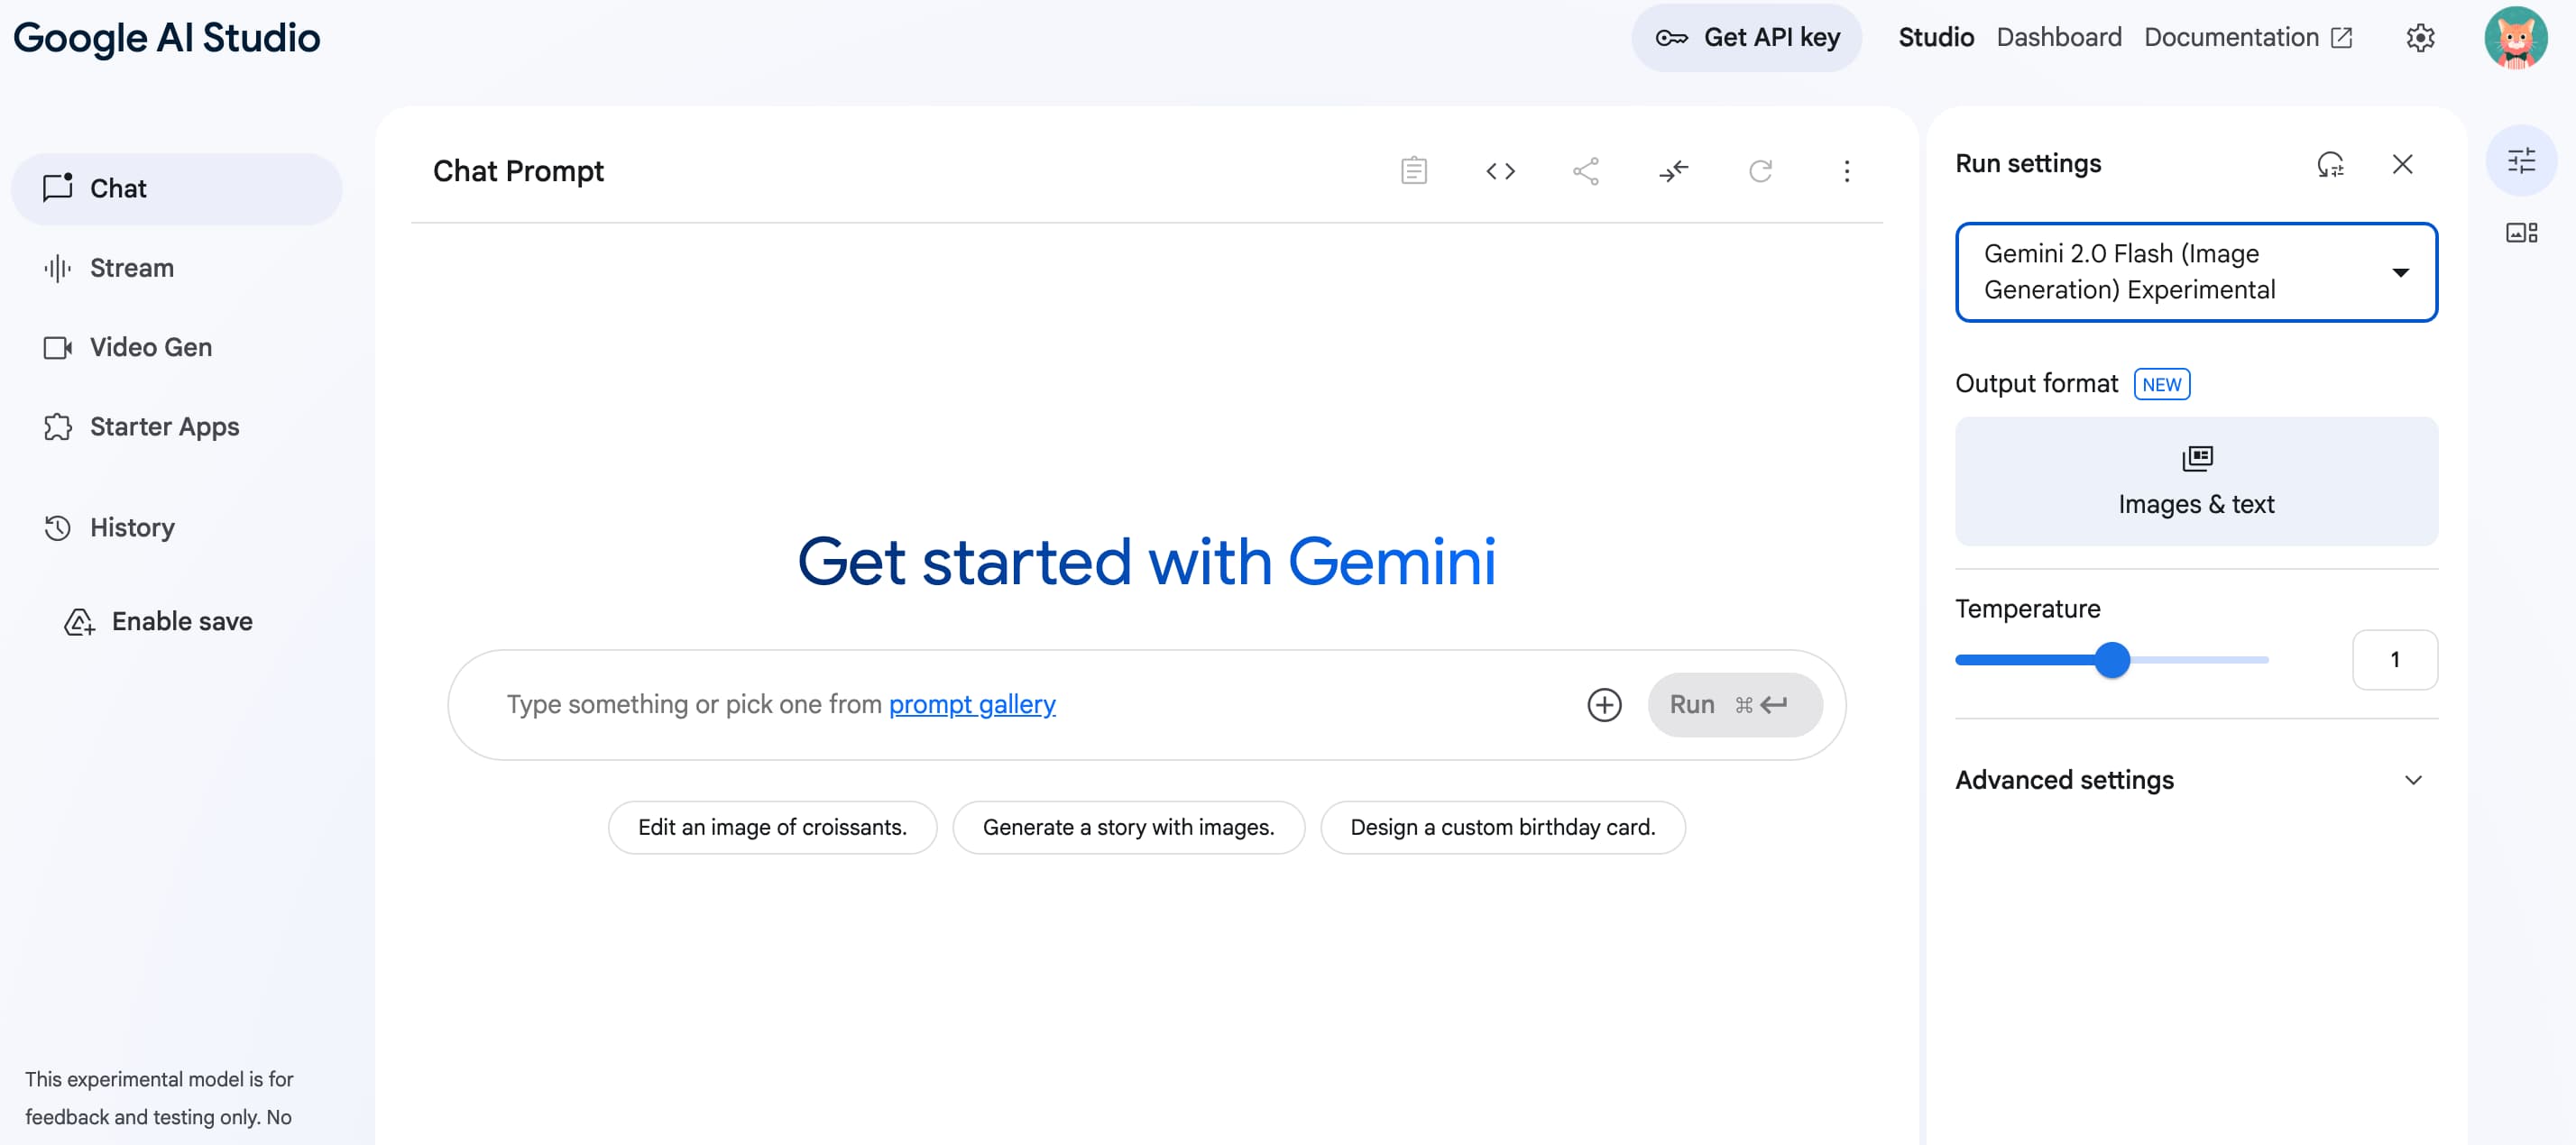Click the Get API key button
Image resolution: width=2576 pixels, height=1145 pixels.
(x=1746, y=38)
